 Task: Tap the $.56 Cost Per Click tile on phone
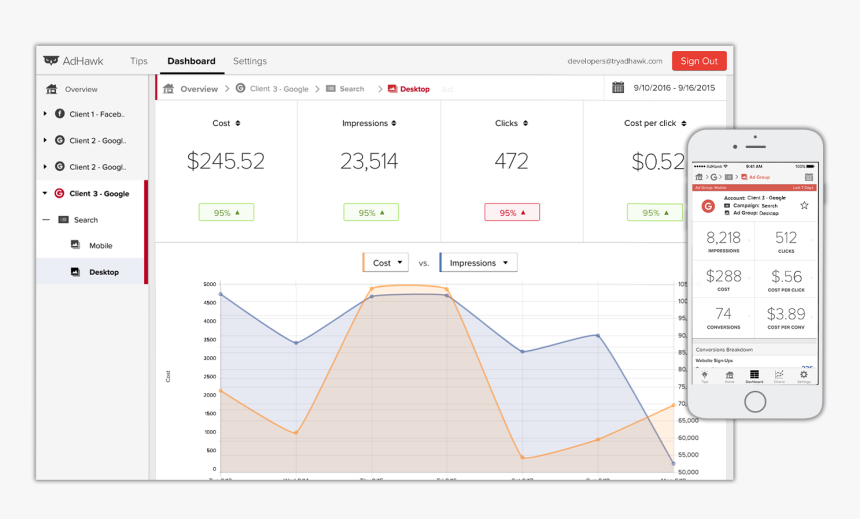[x=786, y=279]
